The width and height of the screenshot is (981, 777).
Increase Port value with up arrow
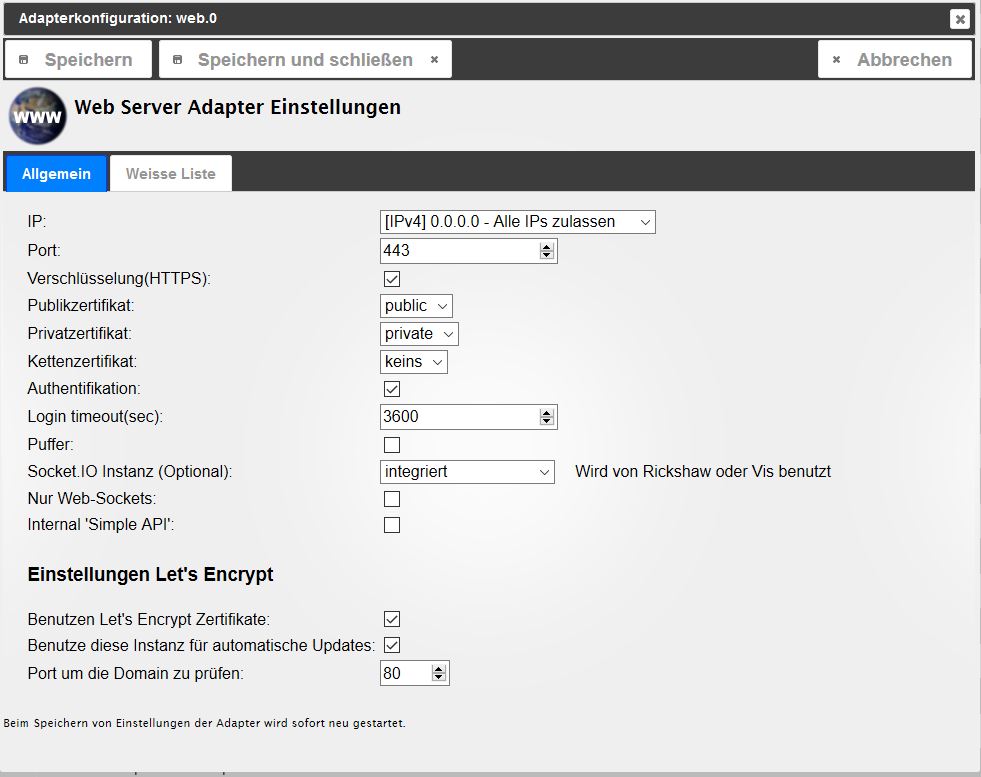(x=547, y=246)
